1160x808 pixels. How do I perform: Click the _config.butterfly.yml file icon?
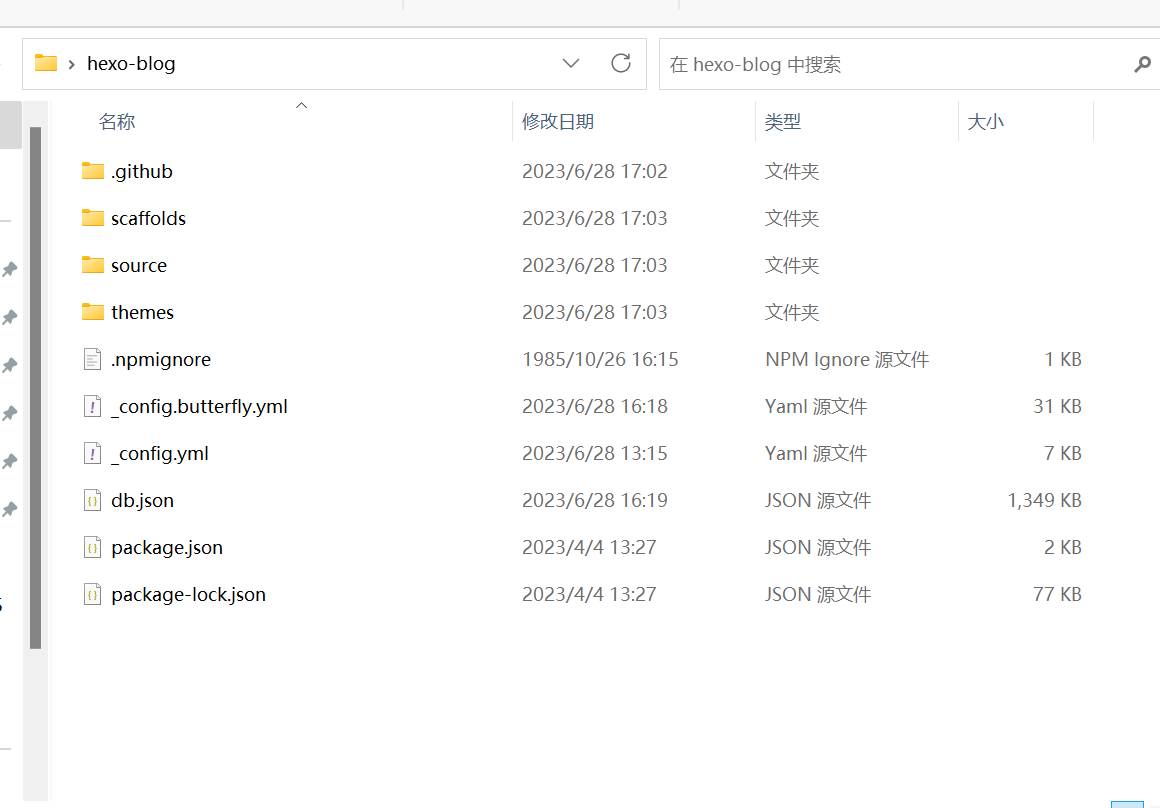coord(93,406)
